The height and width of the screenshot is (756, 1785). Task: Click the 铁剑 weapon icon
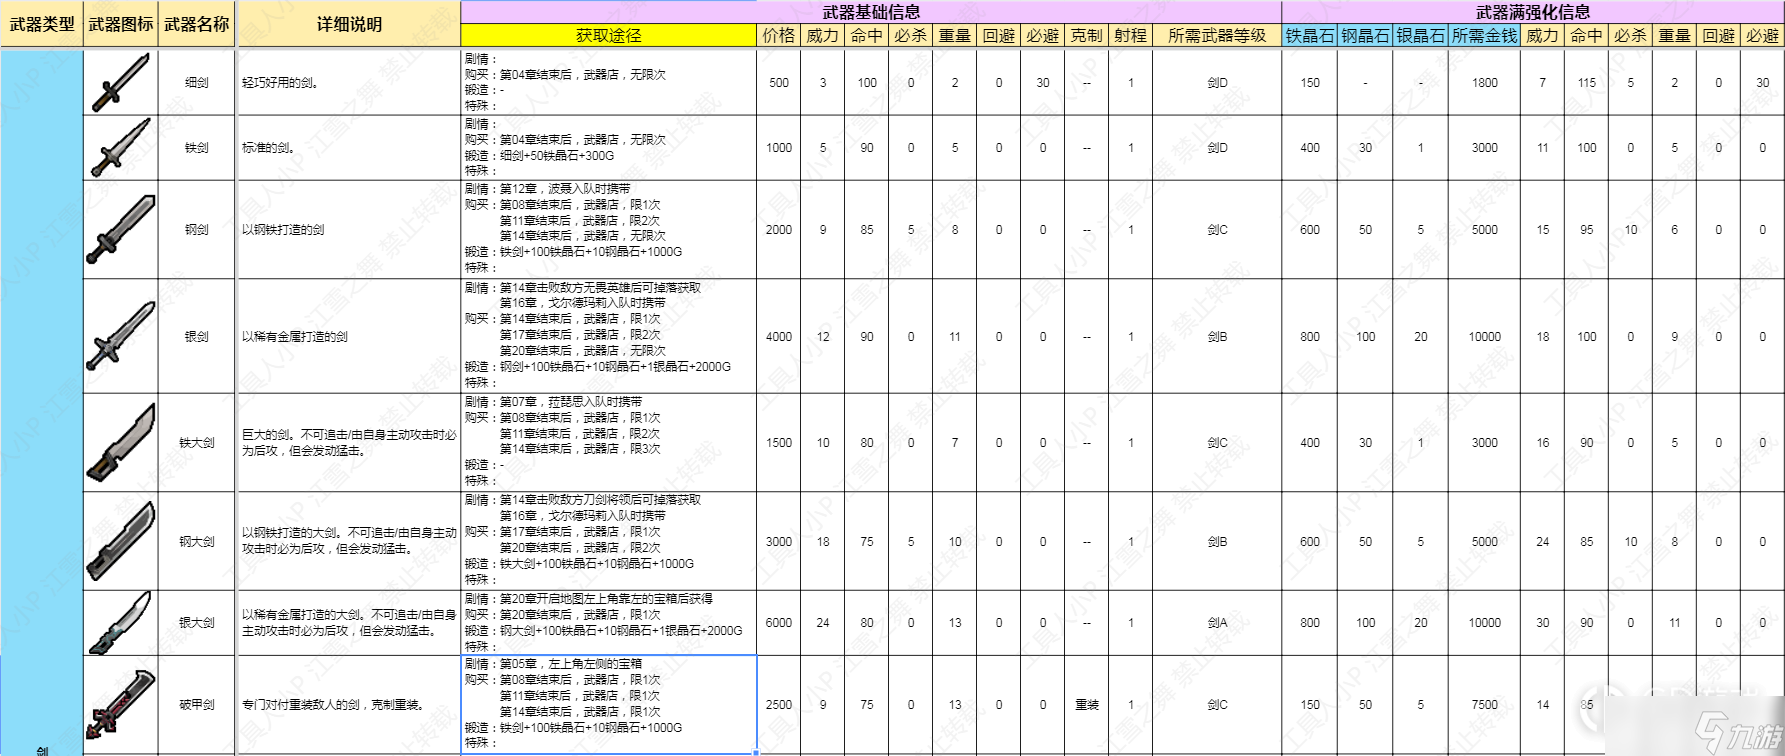[121, 147]
